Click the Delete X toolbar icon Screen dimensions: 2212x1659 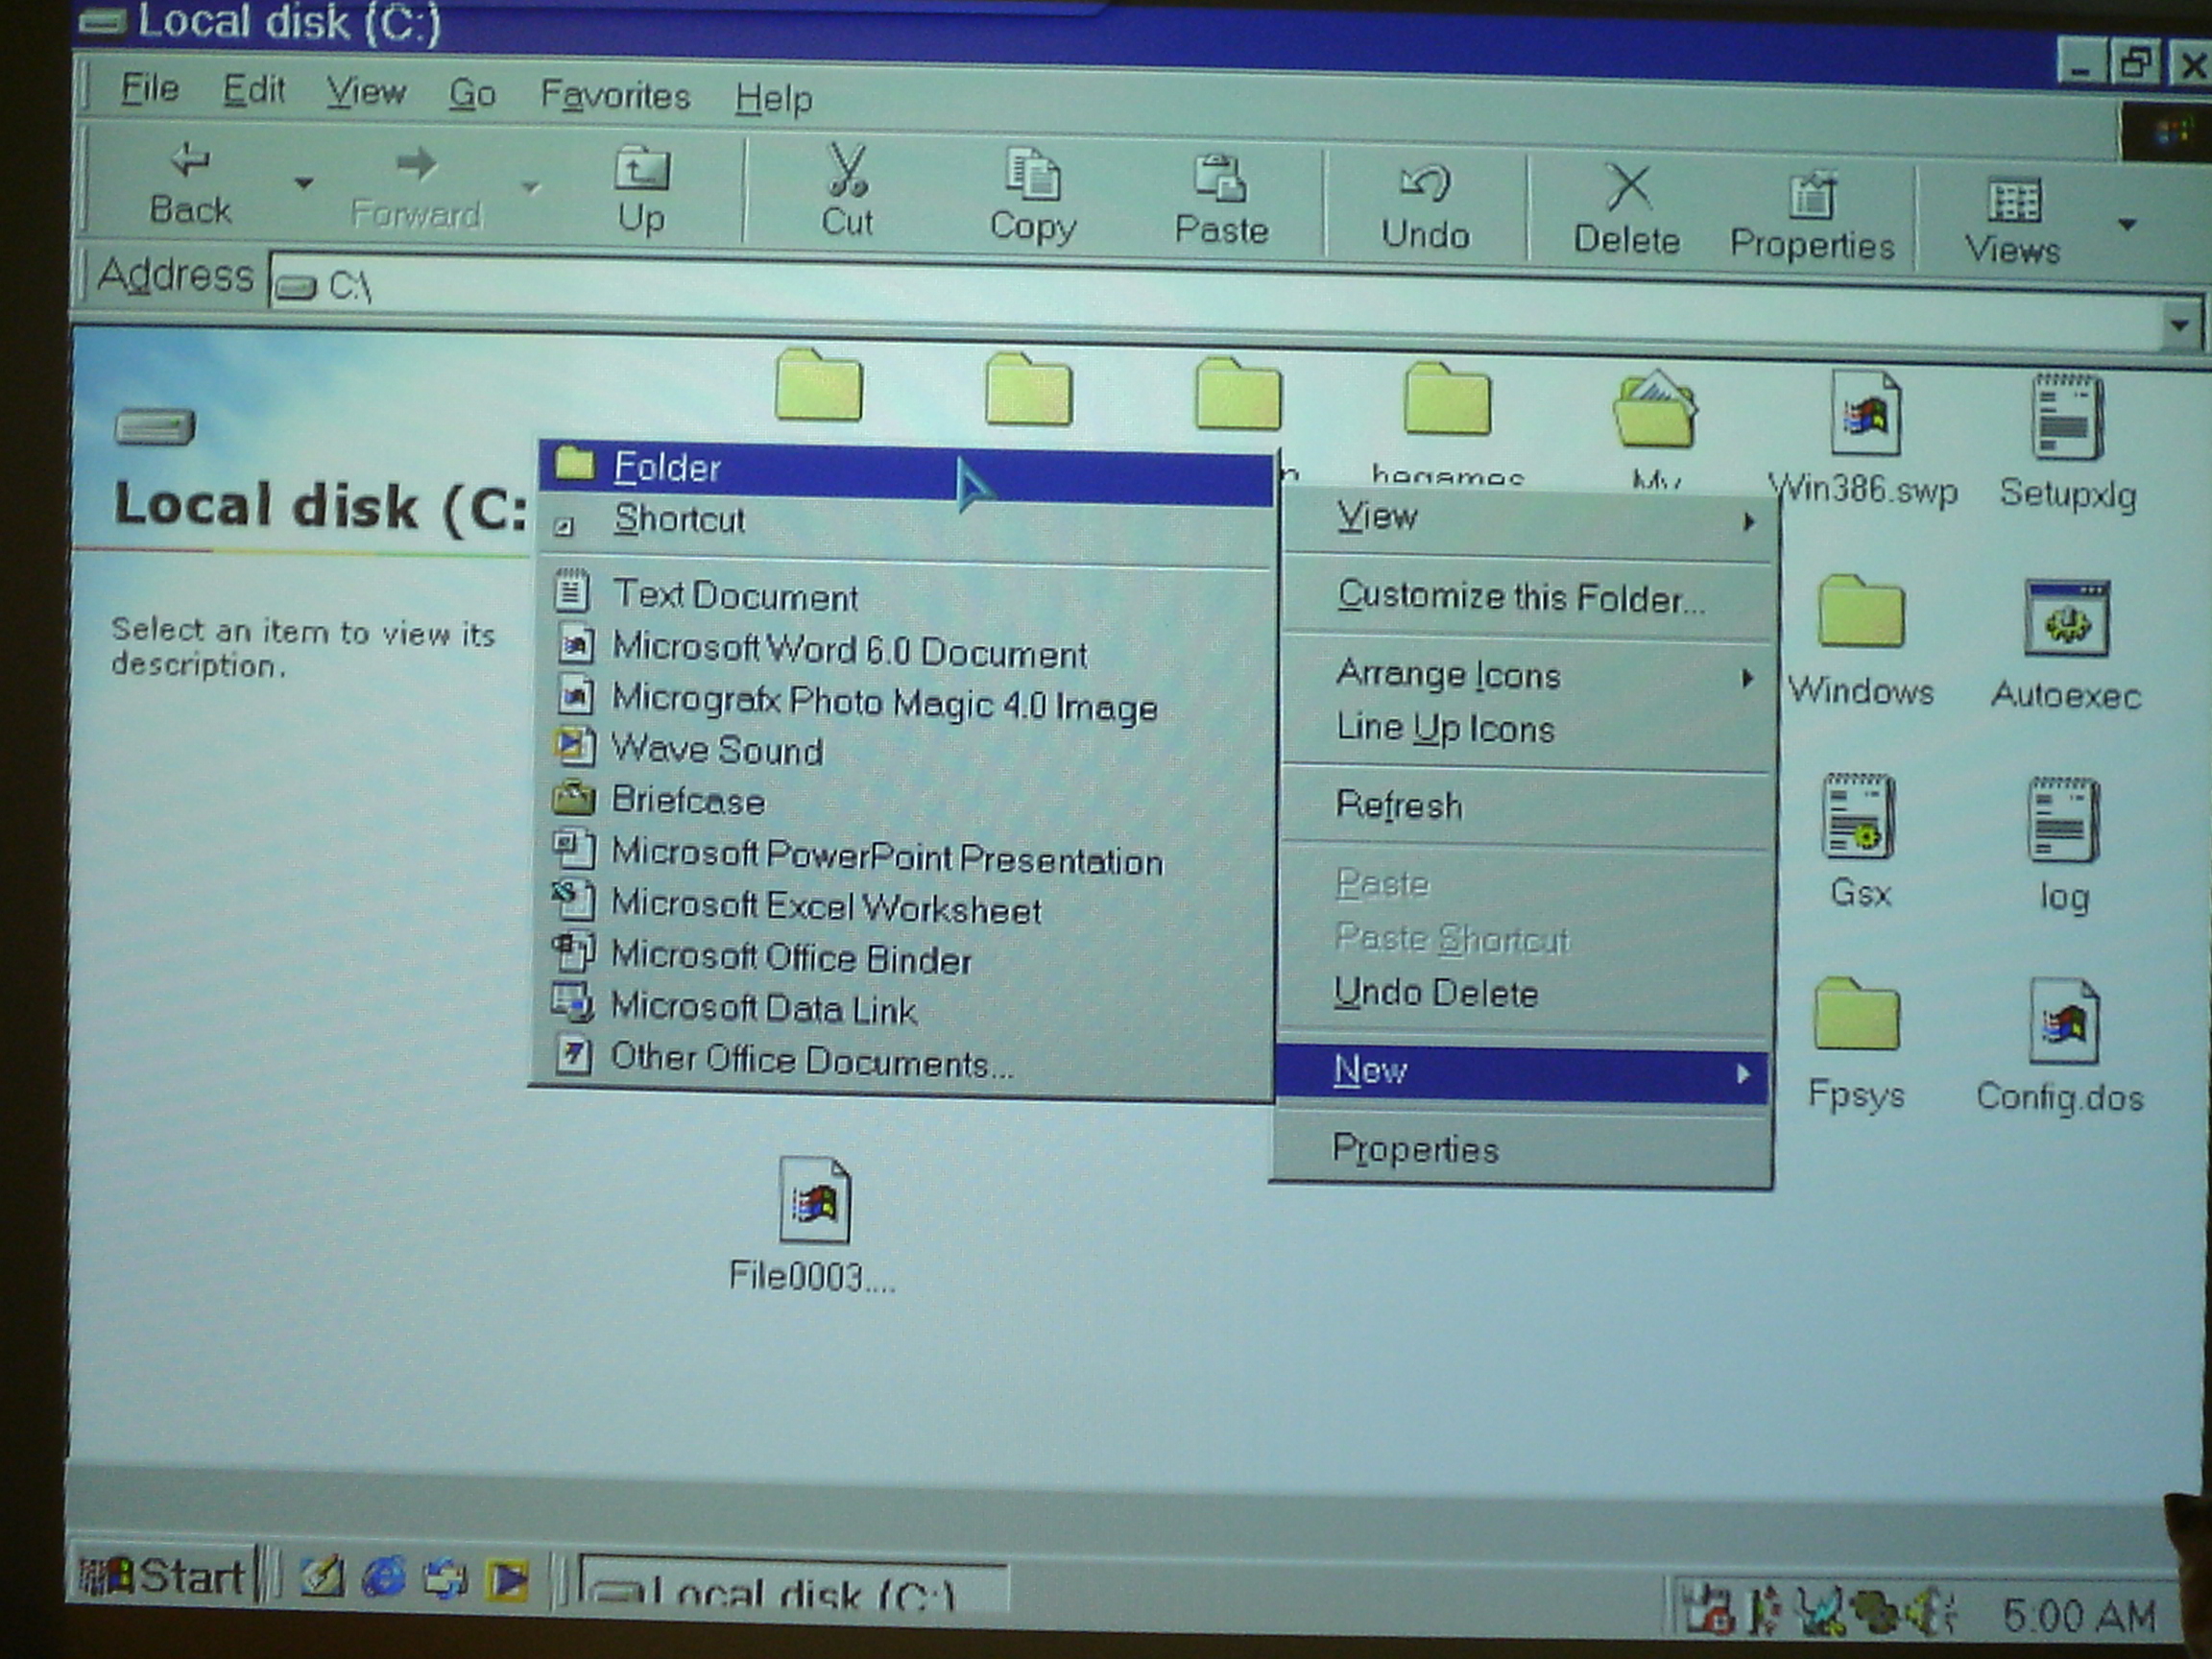point(1627,187)
